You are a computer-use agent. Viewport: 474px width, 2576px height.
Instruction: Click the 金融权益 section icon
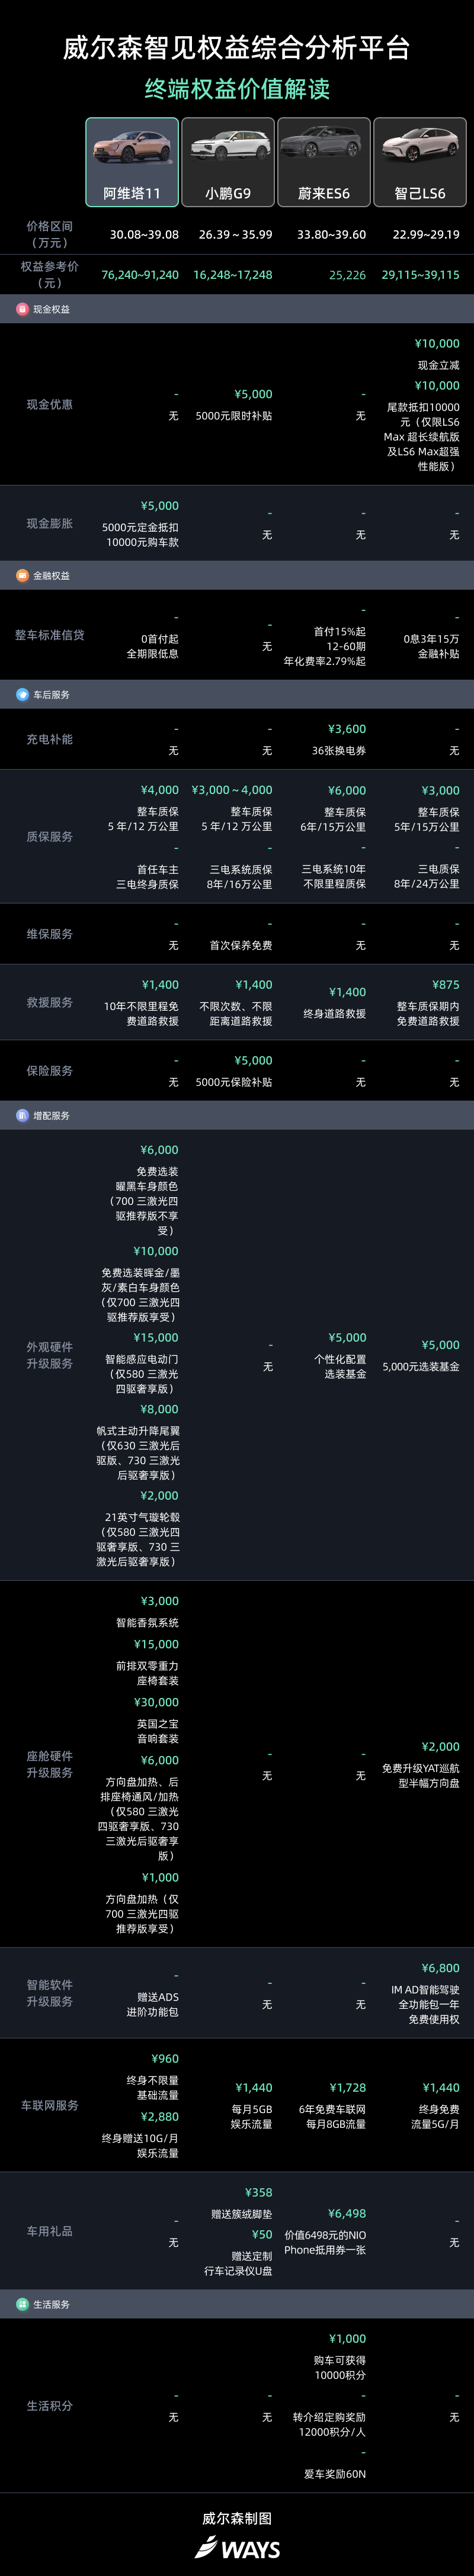click(x=22, y=576)
